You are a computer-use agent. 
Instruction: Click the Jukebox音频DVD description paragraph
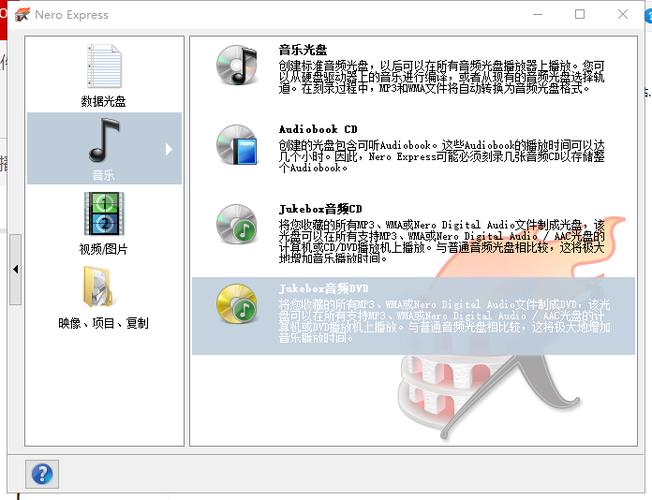444,321
